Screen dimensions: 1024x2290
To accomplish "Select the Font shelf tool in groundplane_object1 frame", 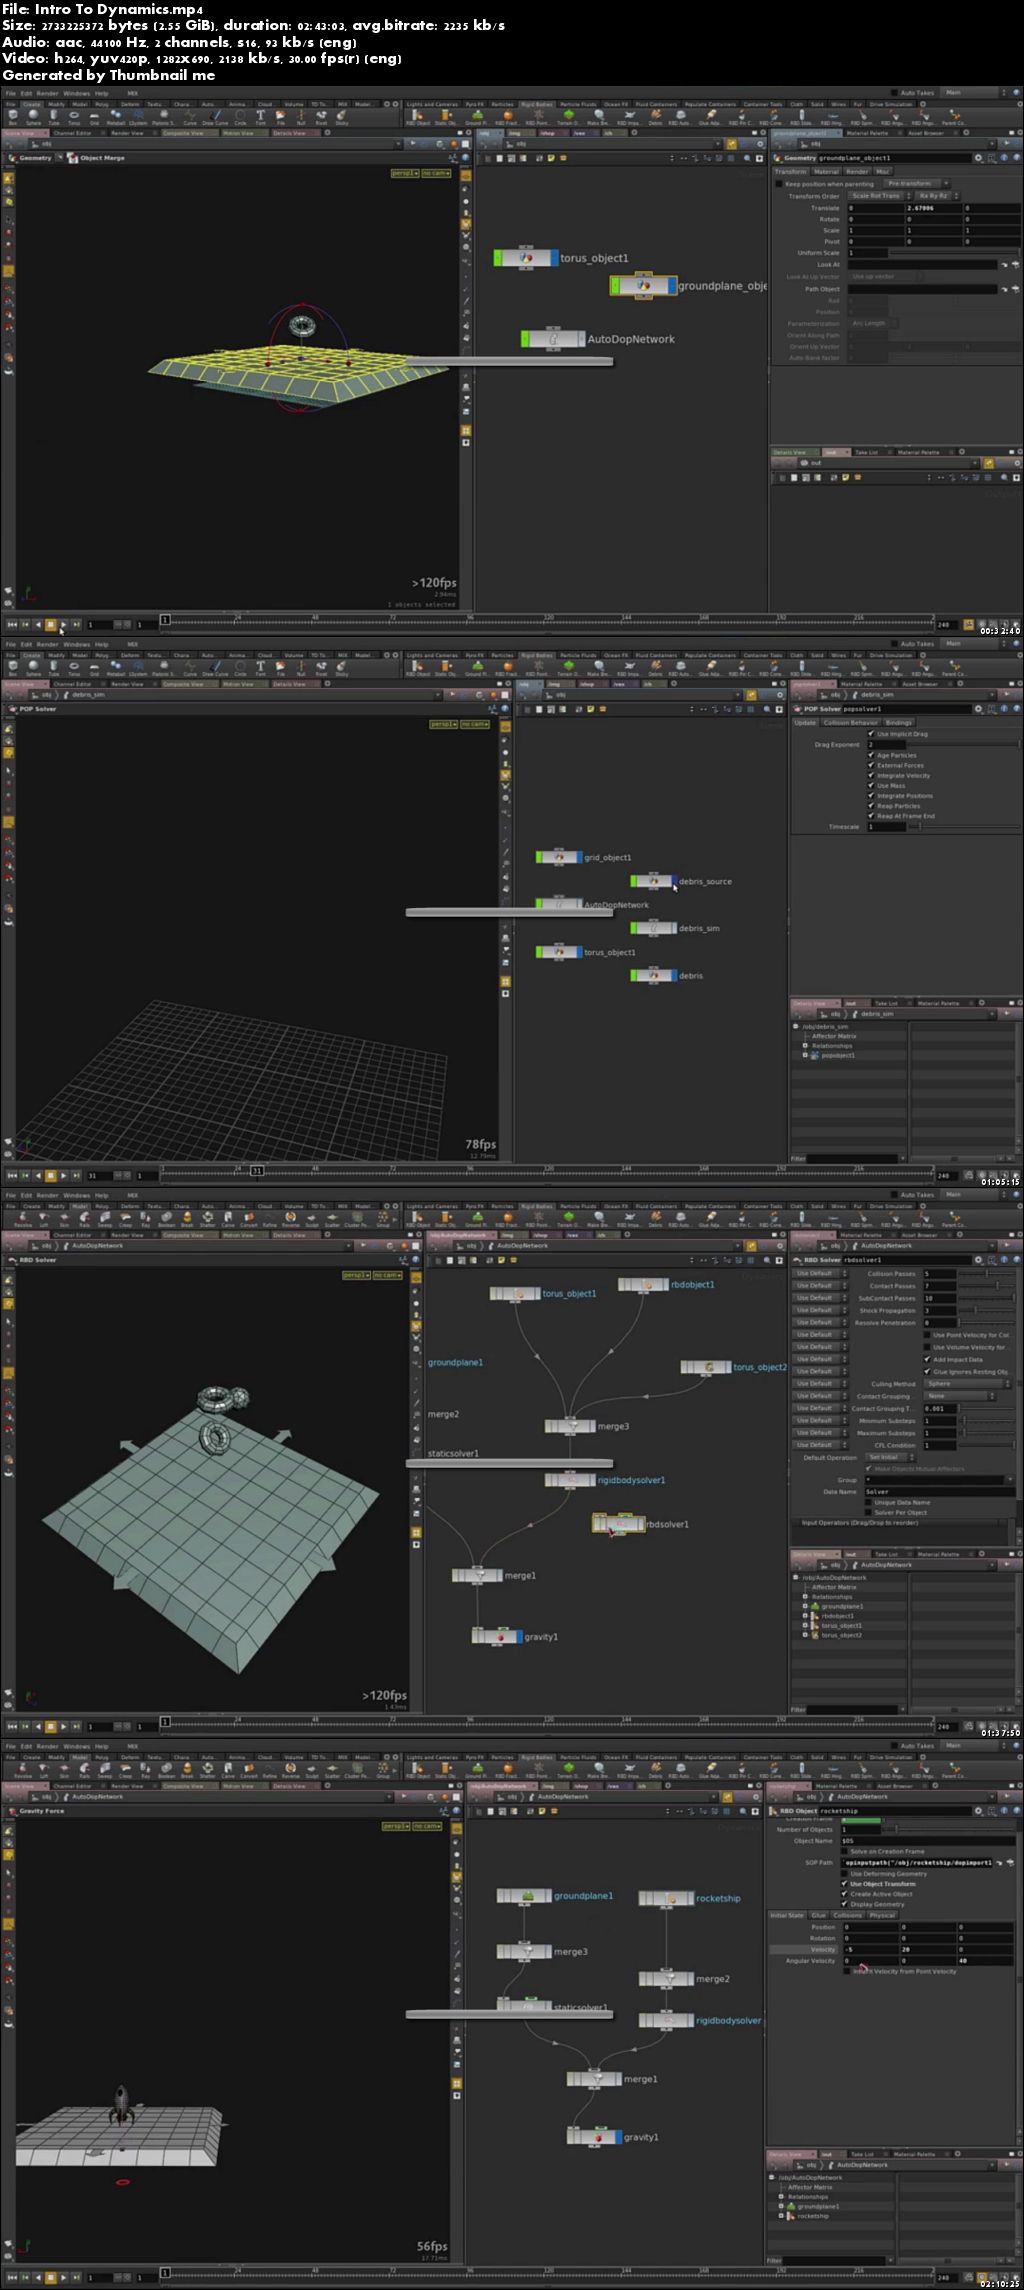I will [x=261, y=117].
